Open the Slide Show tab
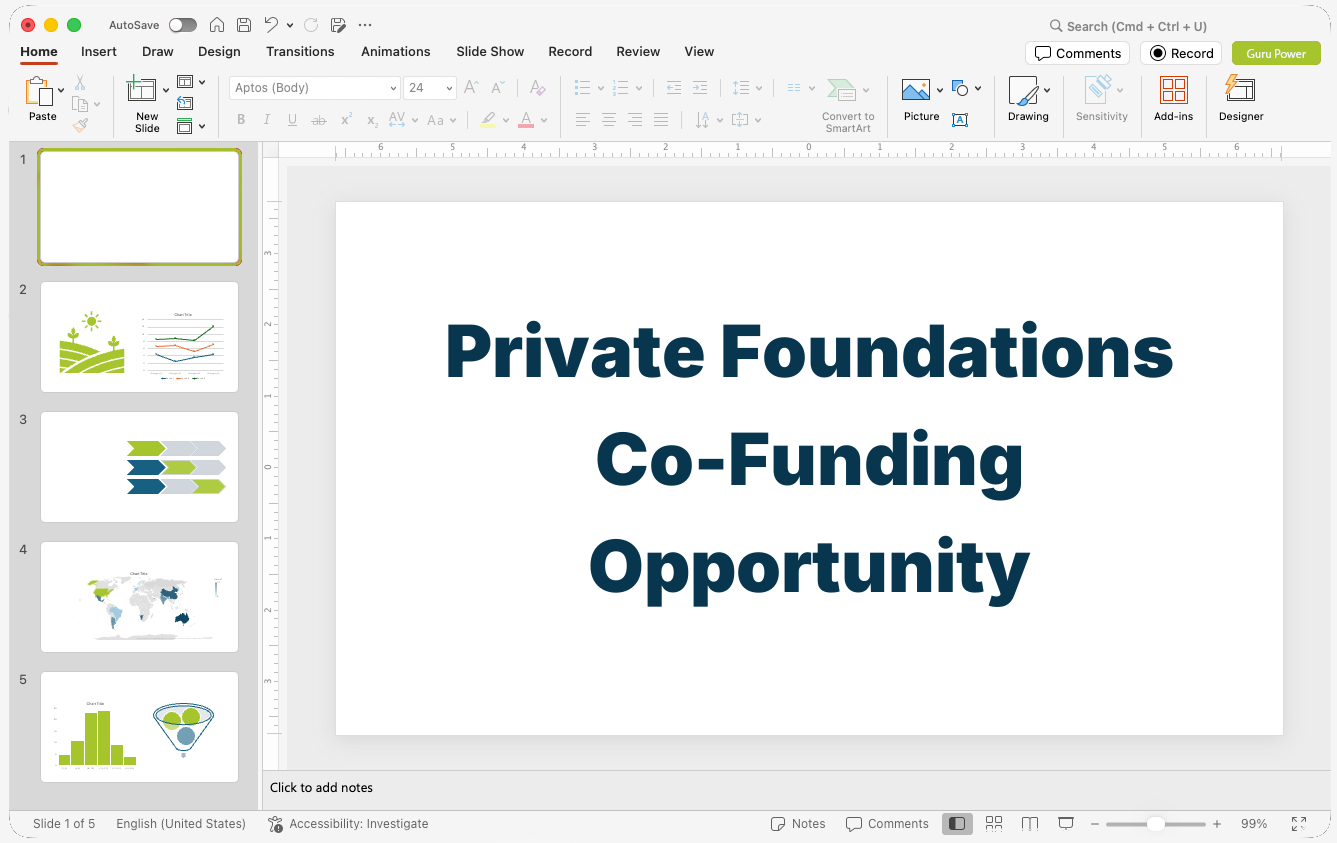 pyautogui.click(x=490, y=51)
